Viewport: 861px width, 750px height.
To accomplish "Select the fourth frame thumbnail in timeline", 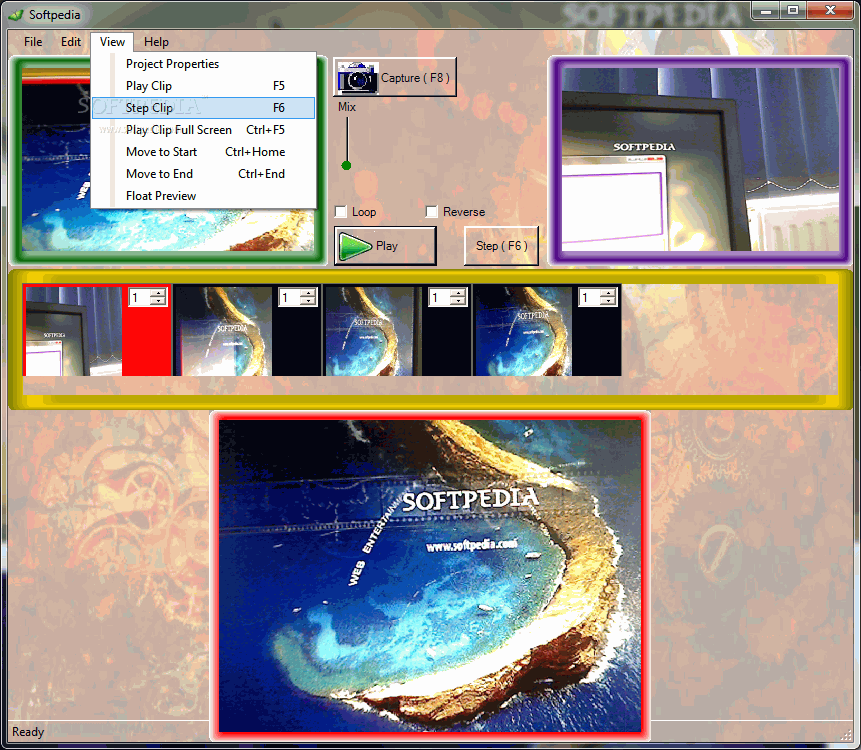I will tap(523, 331).
